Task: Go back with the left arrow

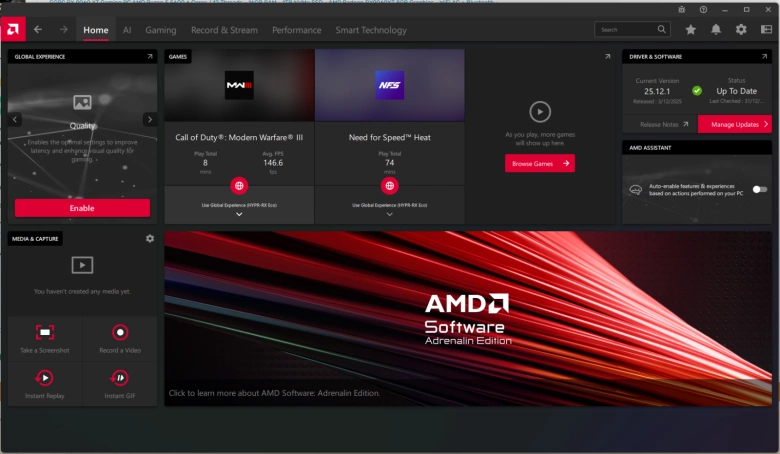Action: pos(38,30)
